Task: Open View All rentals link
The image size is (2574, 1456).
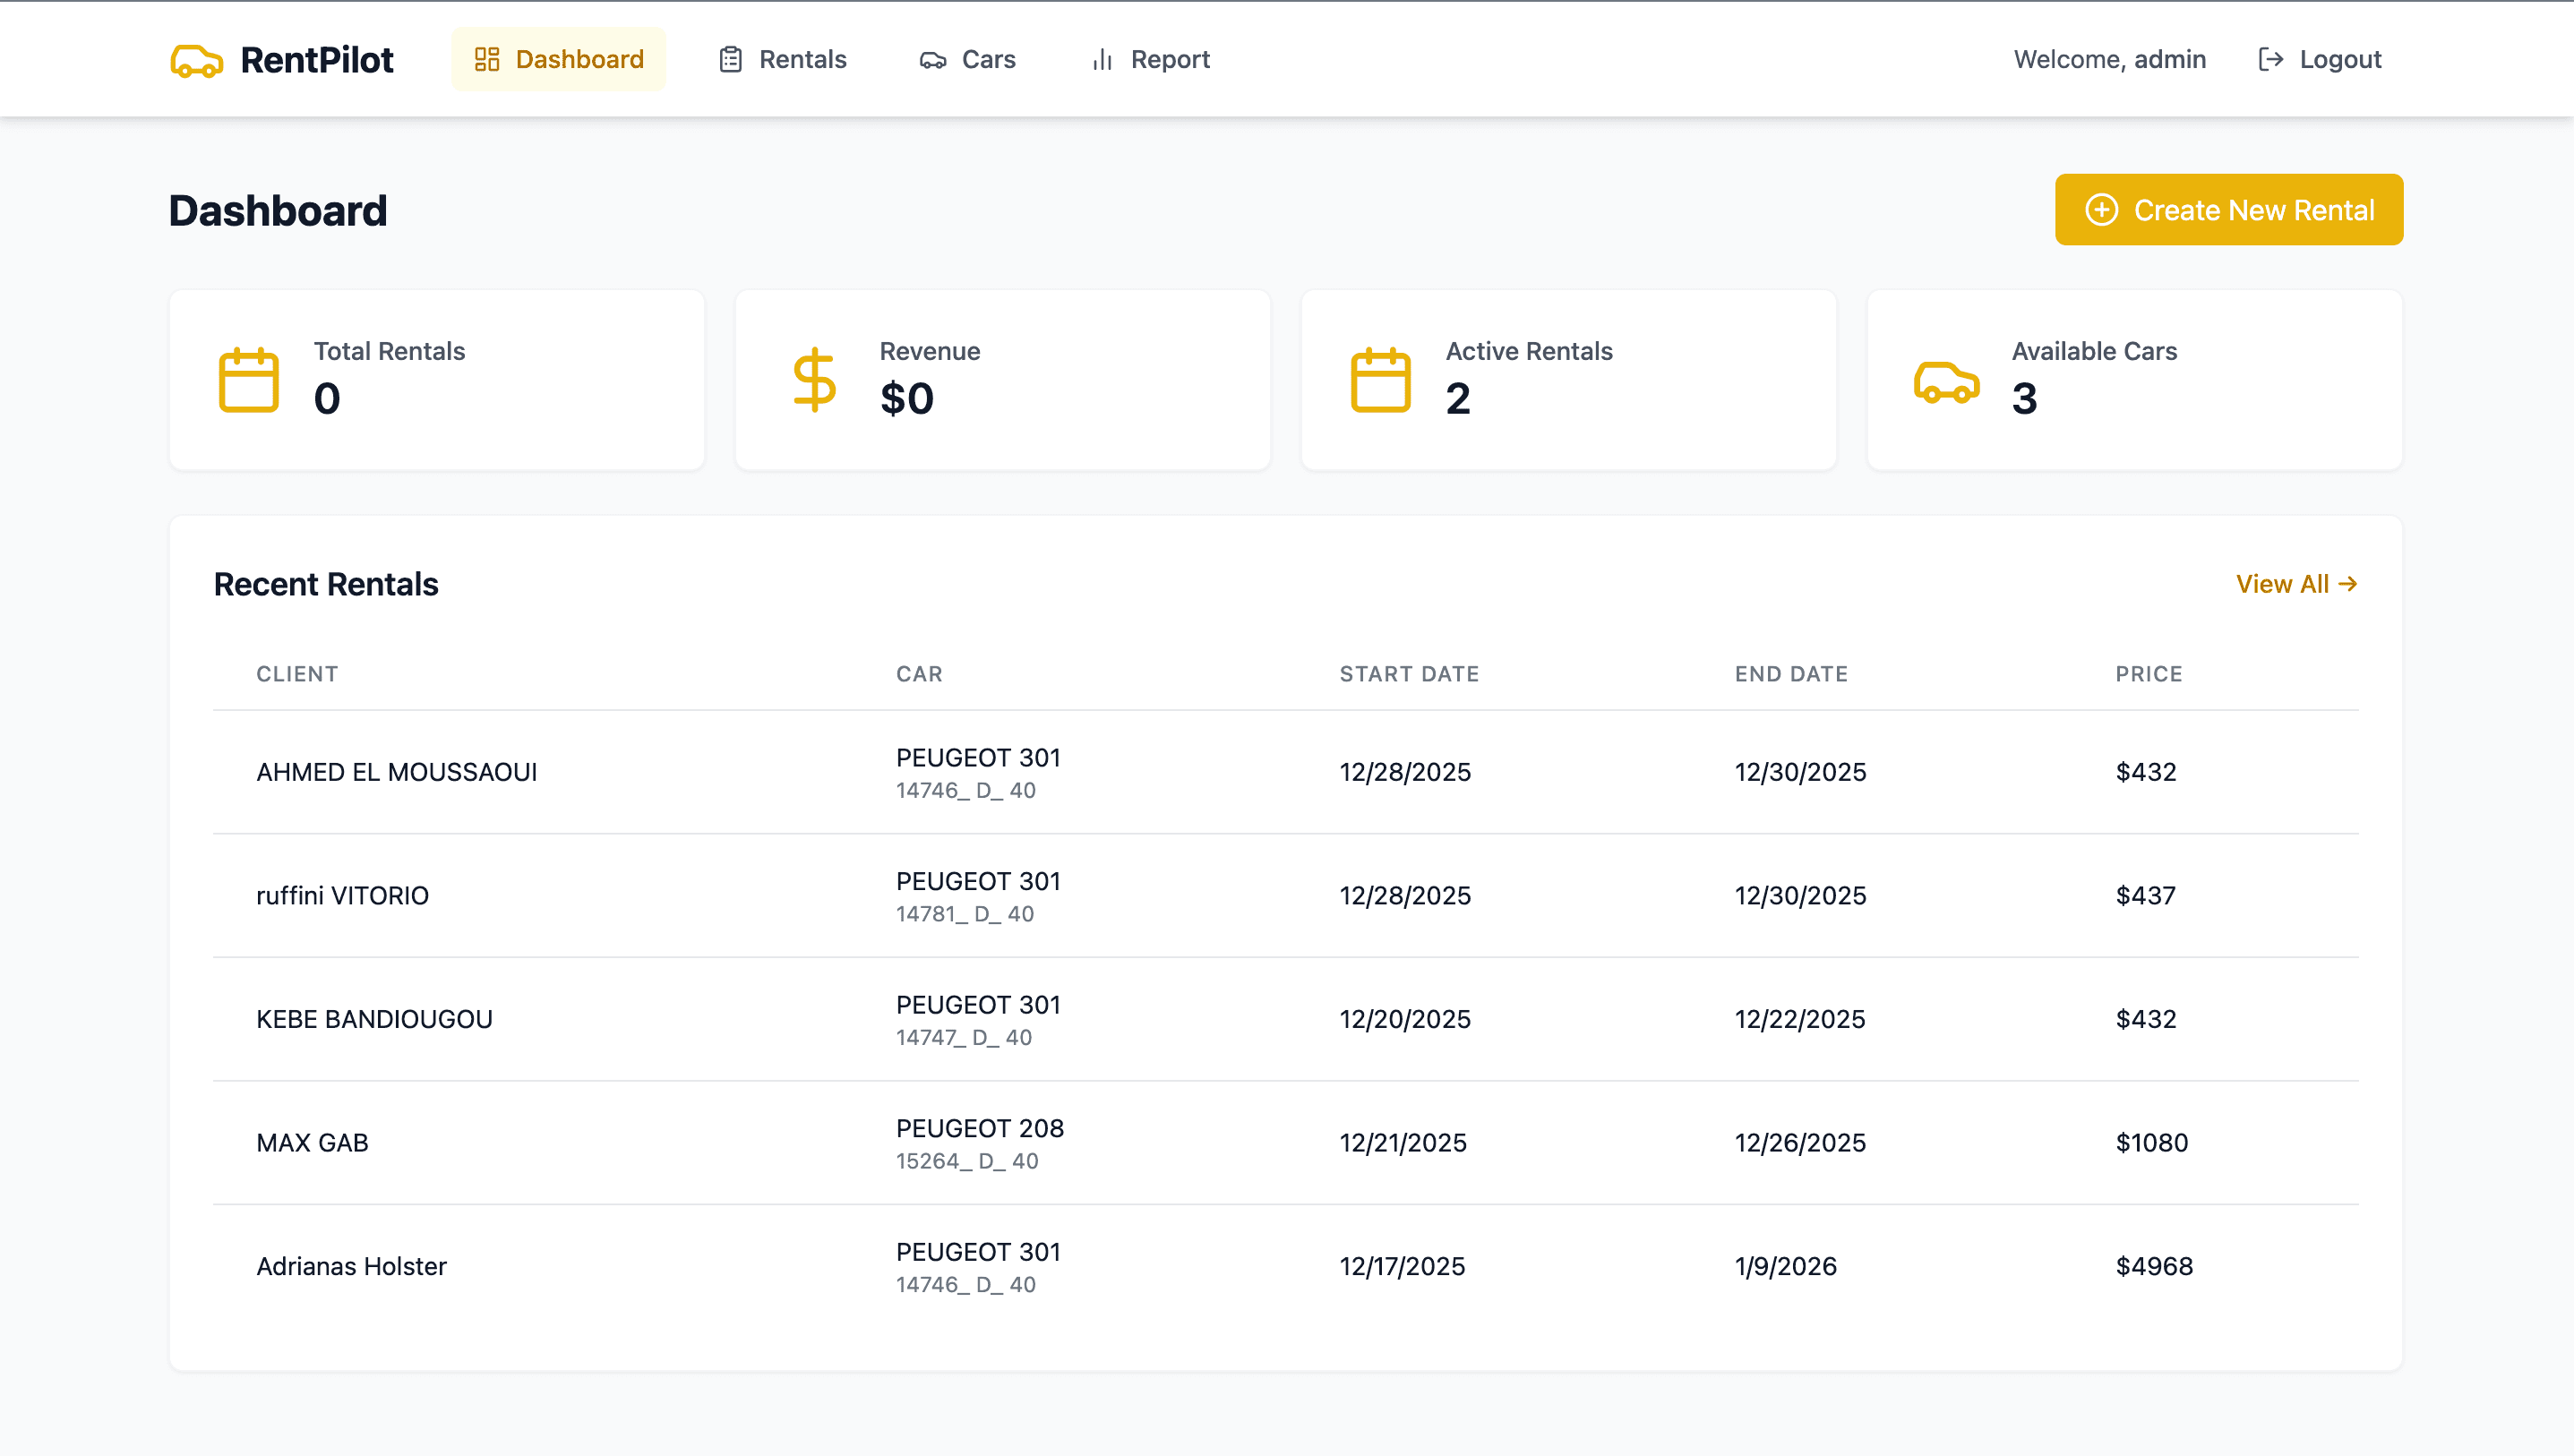Action: click(x=2282, y=584)
